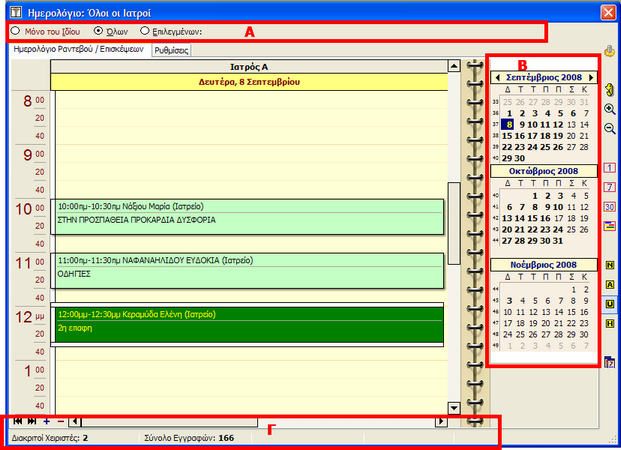Select the 'Όλων' radio option
Viewport: 621px width, 450px height.
pos(110,31)
